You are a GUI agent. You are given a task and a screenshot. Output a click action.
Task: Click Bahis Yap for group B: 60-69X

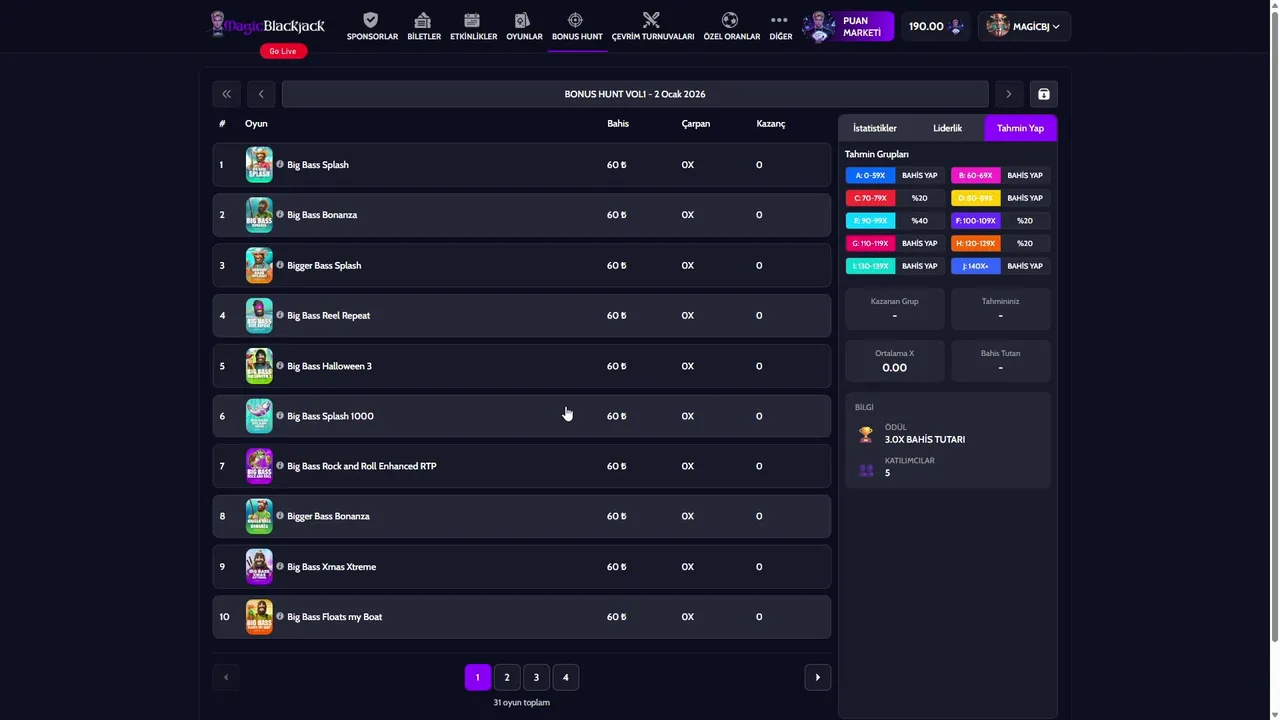(x=1025, y=175)
